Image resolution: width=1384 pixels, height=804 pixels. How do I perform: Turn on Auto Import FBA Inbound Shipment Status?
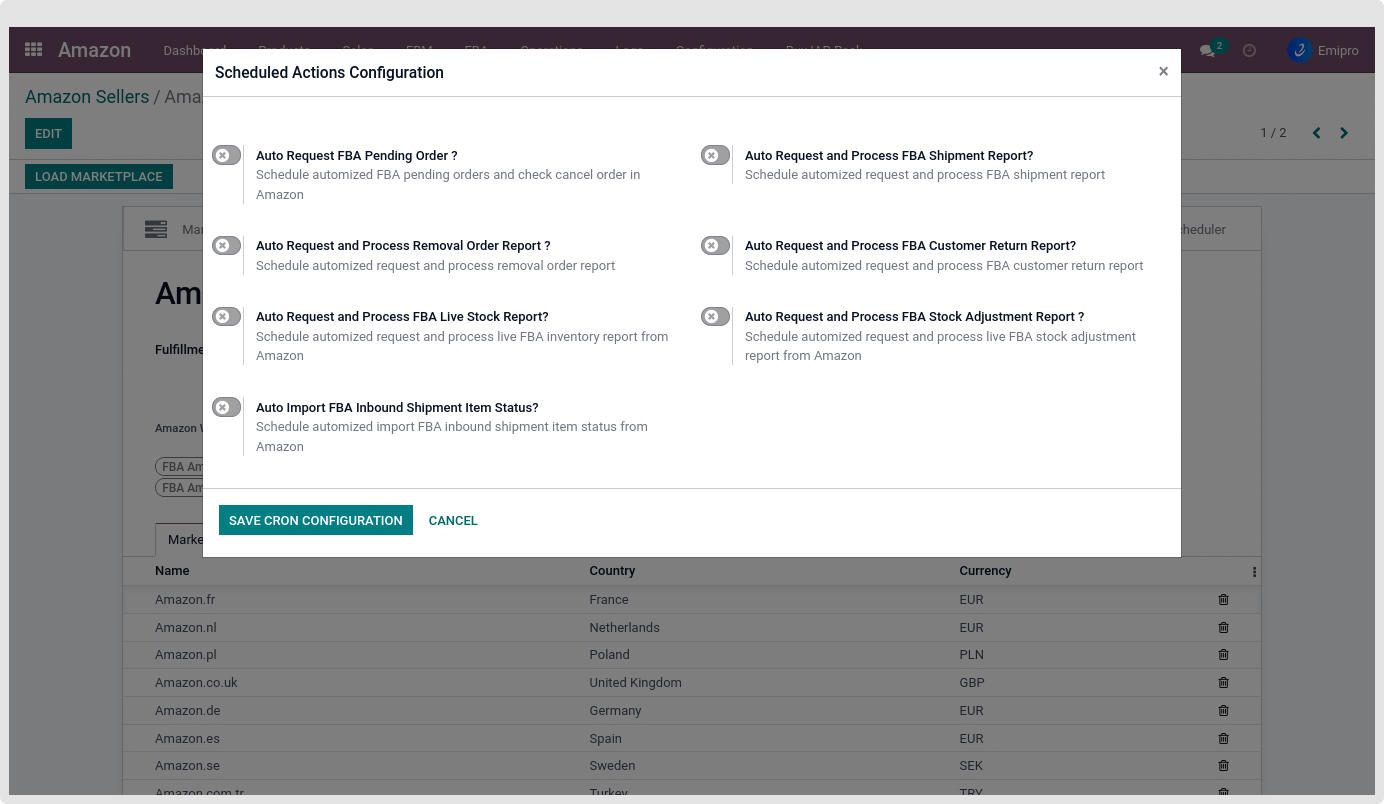click(226, 407)
